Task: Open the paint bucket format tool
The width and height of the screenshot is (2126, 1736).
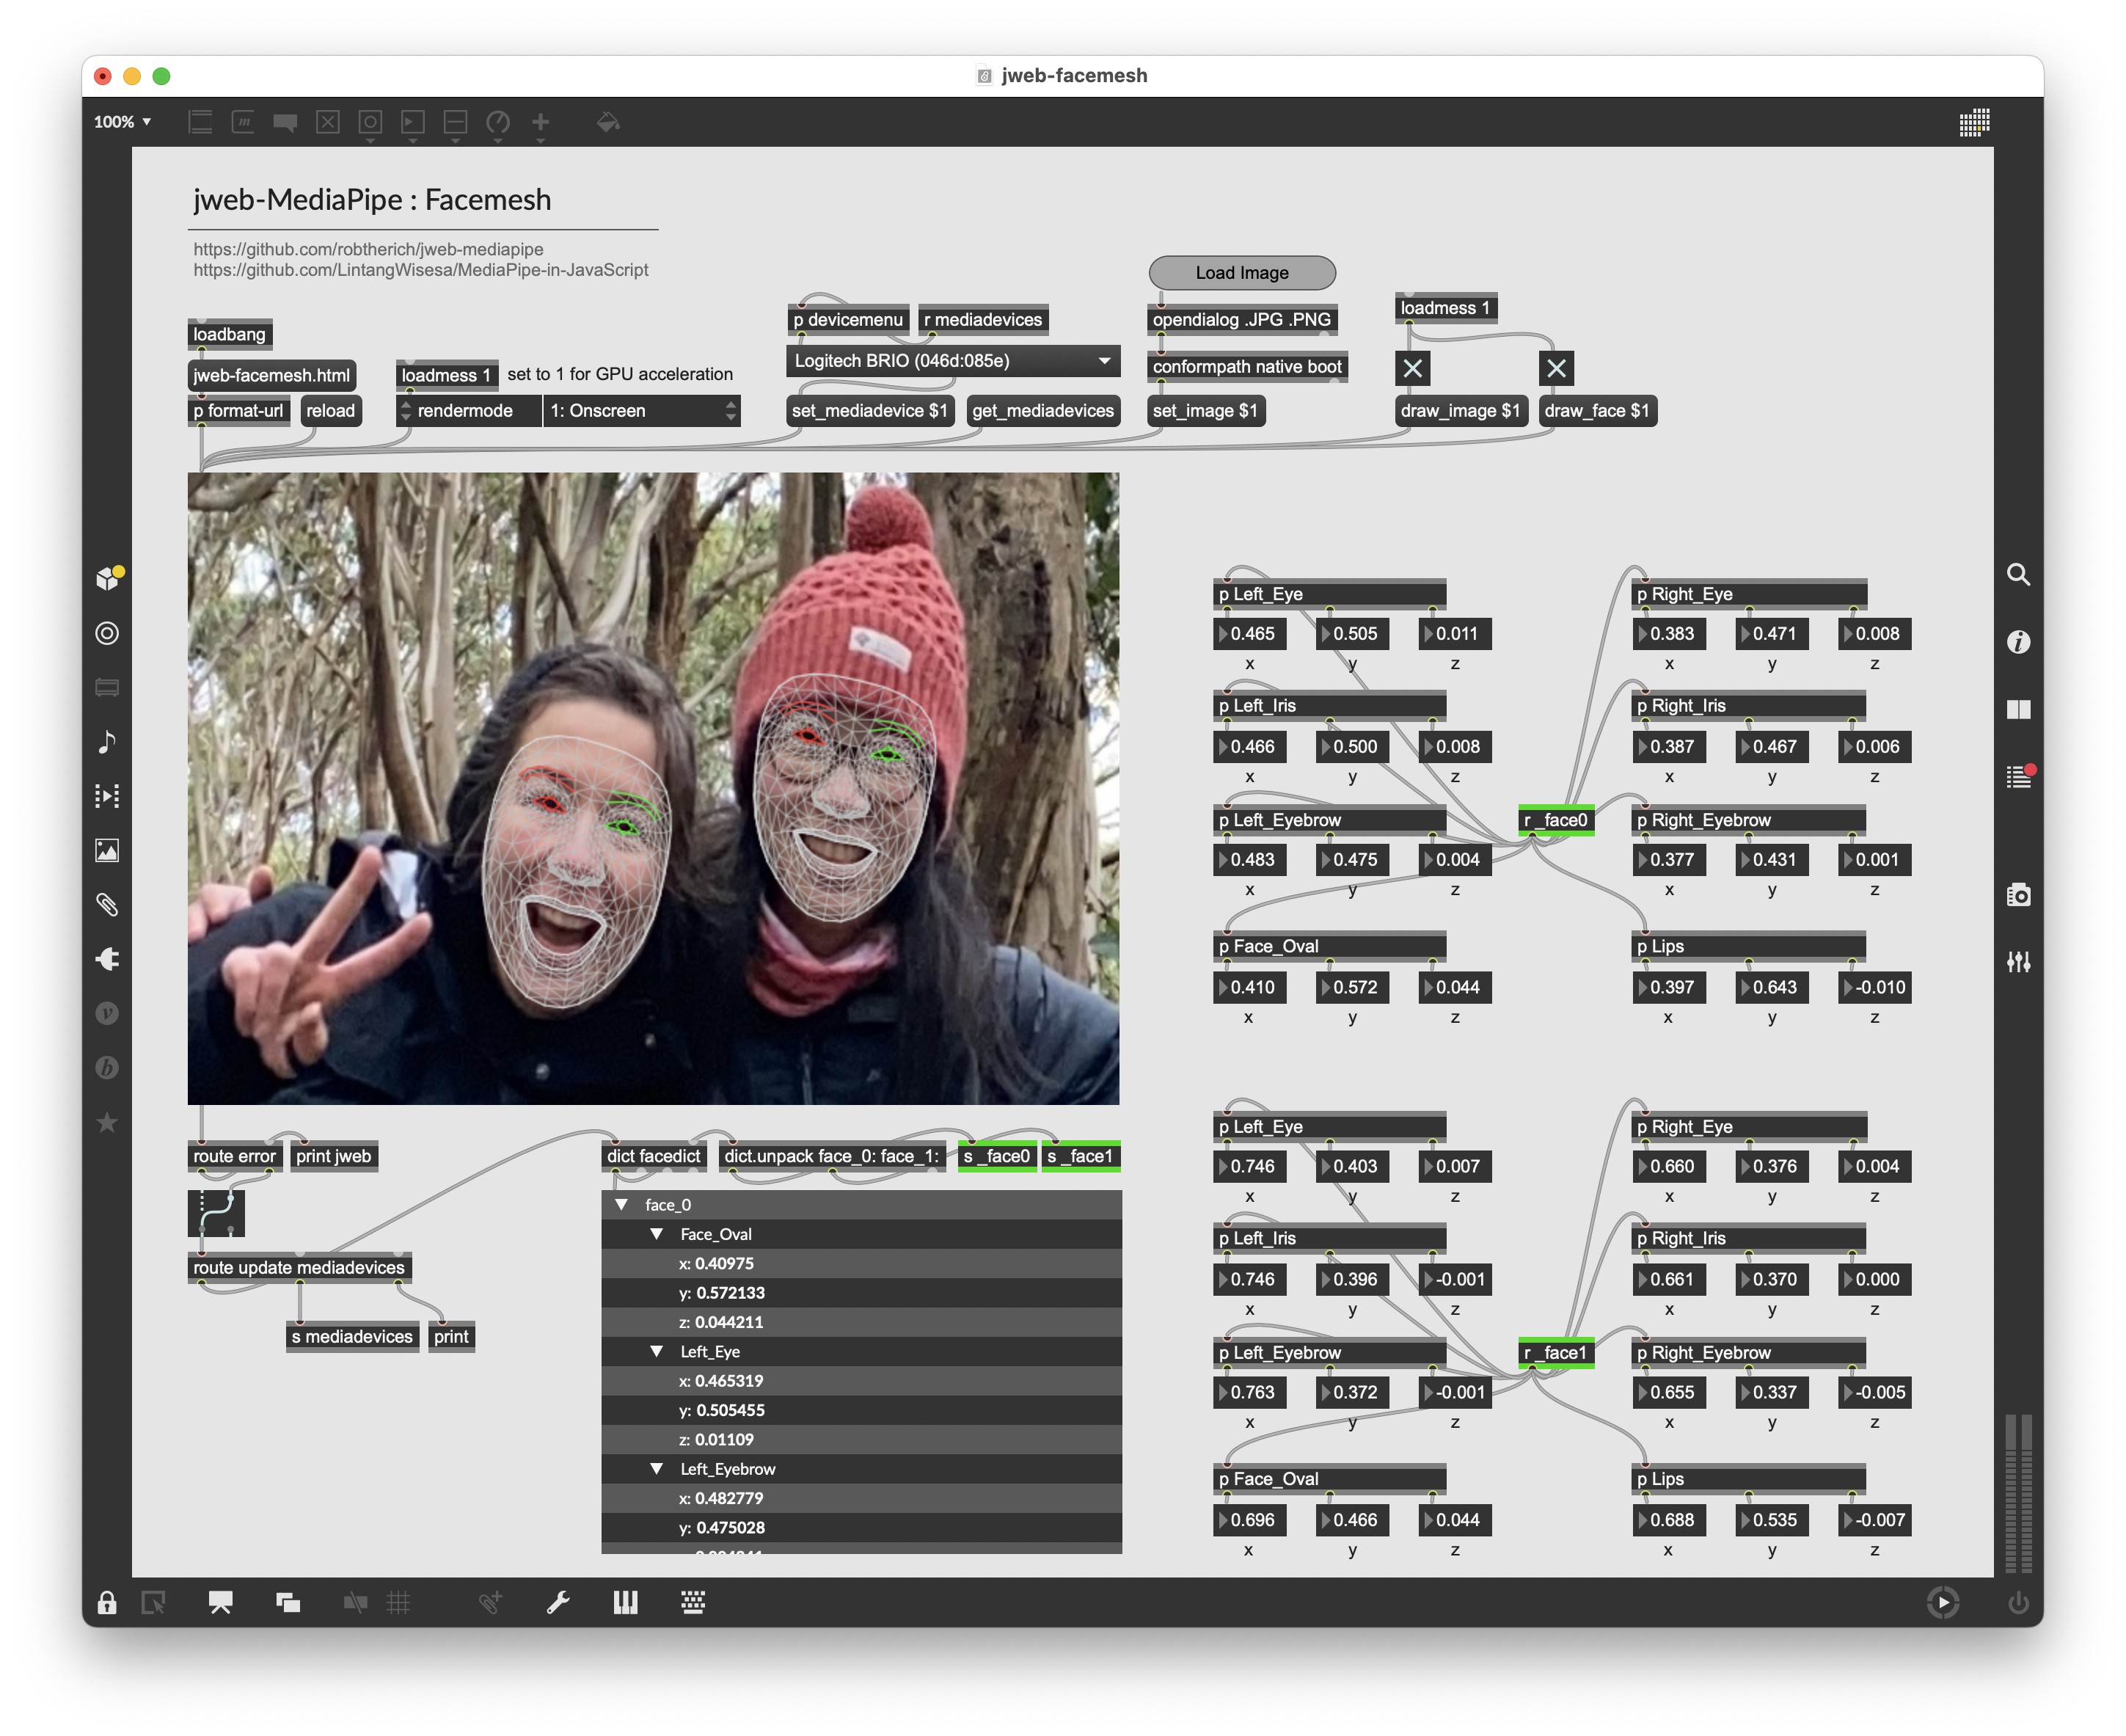Action: tap(607, 122)
